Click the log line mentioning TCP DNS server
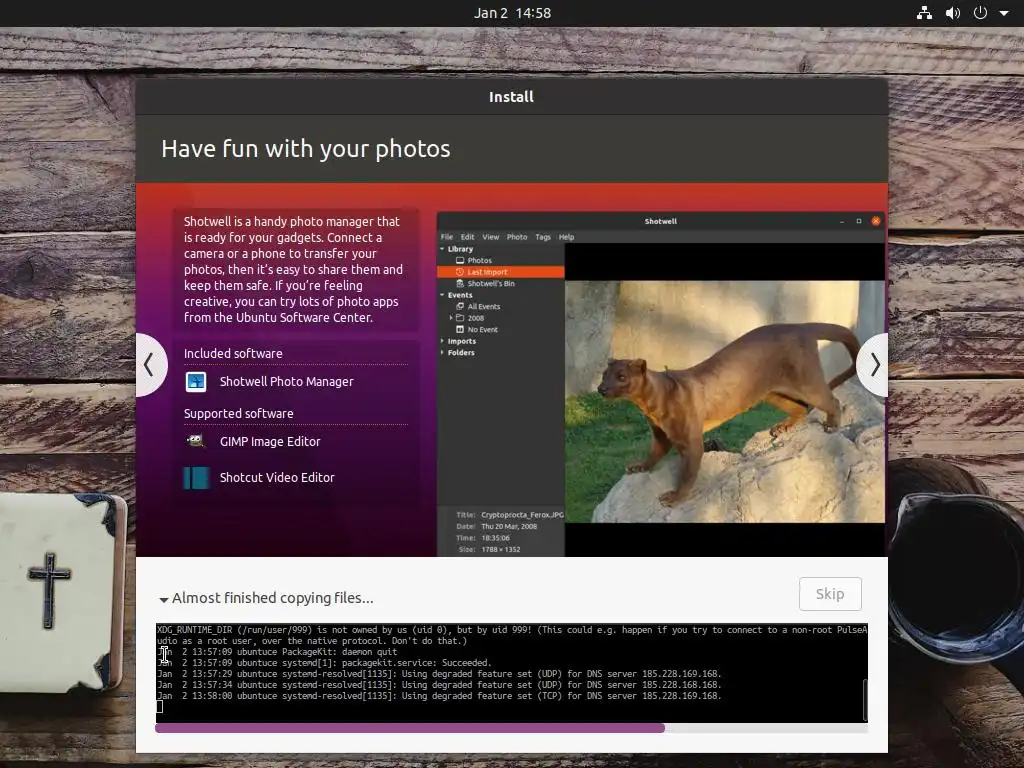Screen dimensions: 1024x768 pyautogui.click(x=439, y=696)
